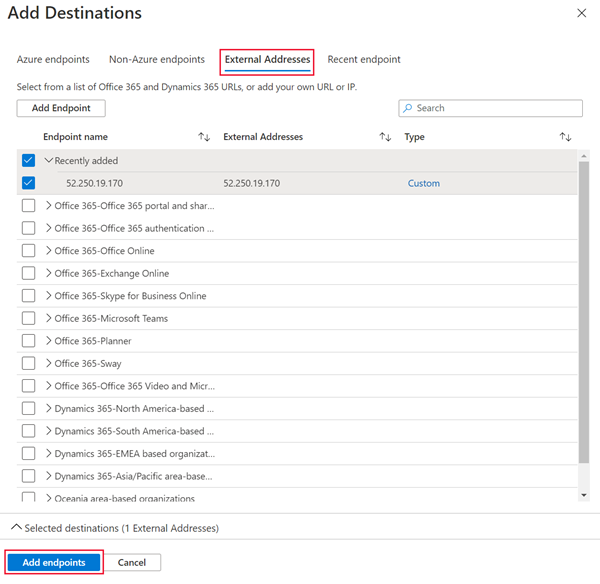Collapse the Selected destinations chevron
The width and height of the screenshot is (600, 584).
pos(15,527)
